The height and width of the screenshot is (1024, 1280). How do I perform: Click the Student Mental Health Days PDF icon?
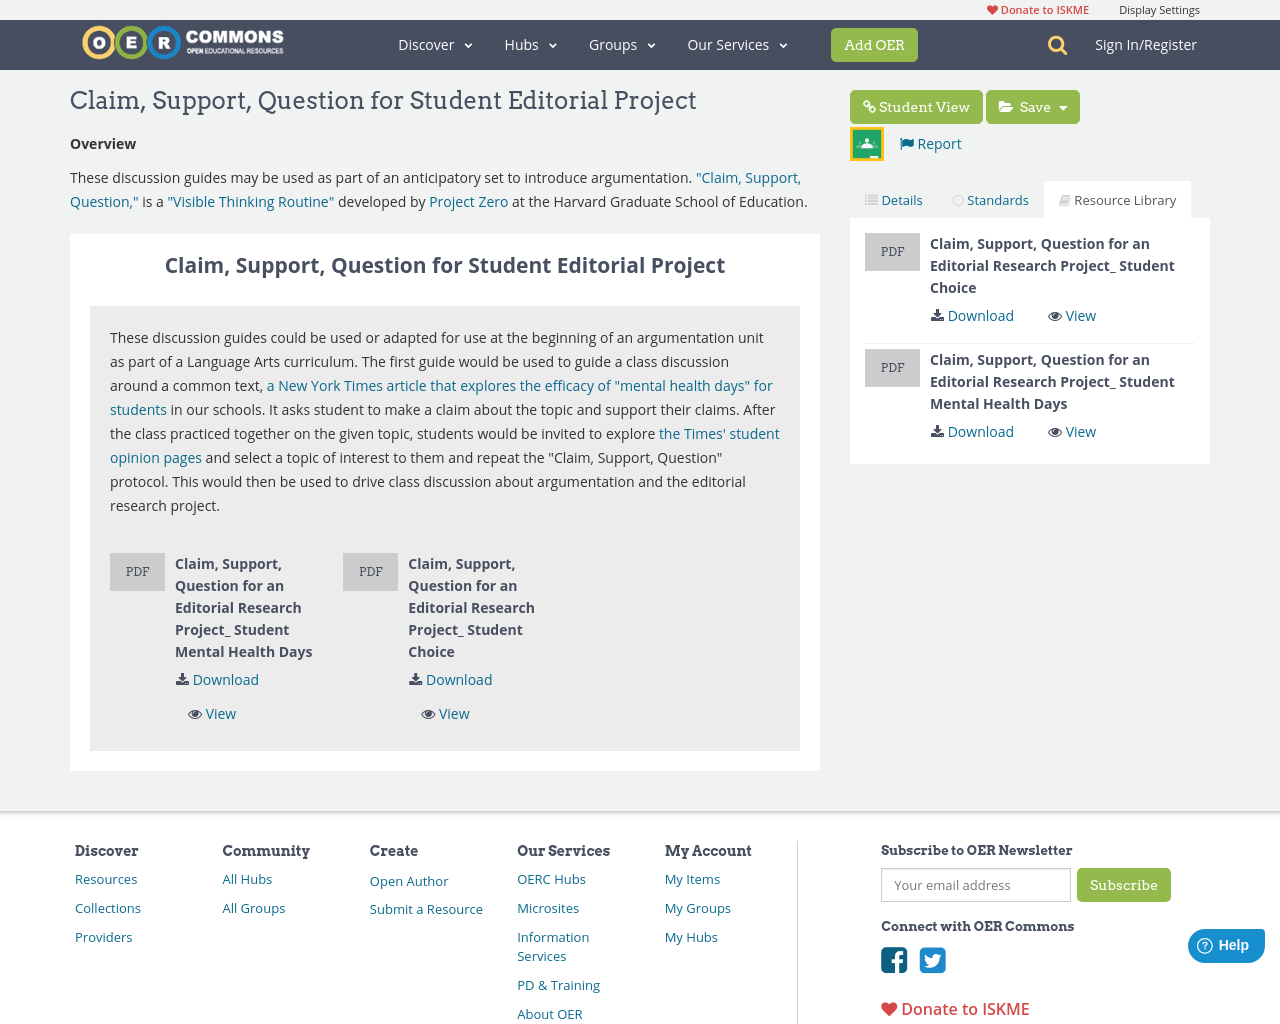[x=137, y=571]
